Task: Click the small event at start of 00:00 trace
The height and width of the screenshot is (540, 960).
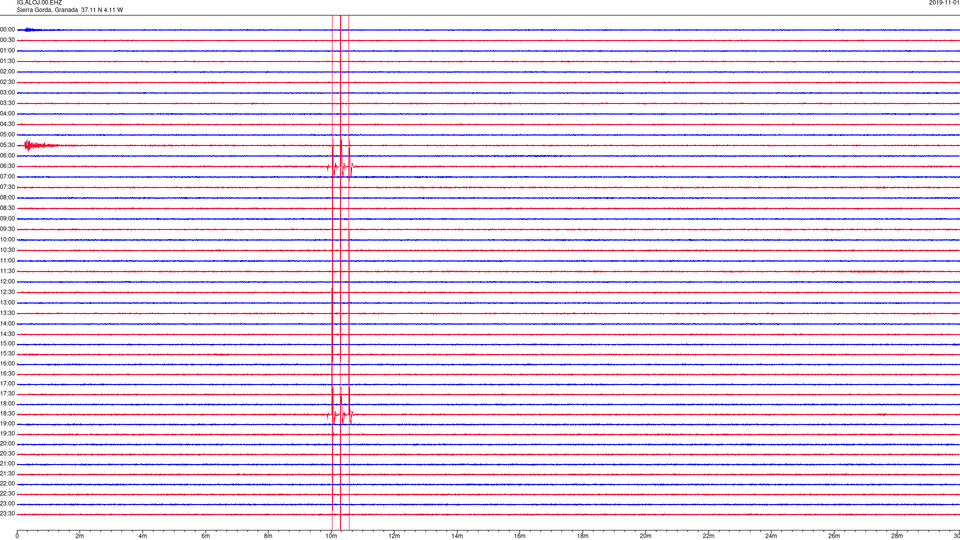Action: coord(32,29)
